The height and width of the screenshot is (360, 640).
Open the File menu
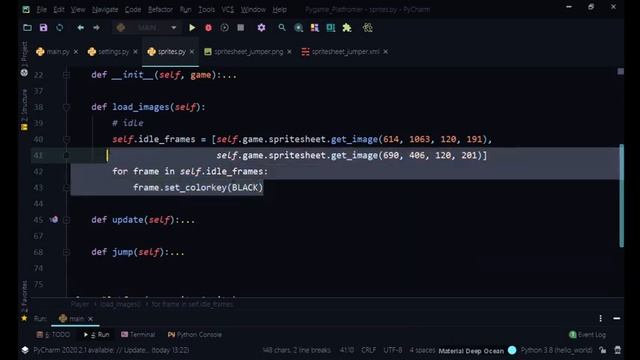coord(42,9)
